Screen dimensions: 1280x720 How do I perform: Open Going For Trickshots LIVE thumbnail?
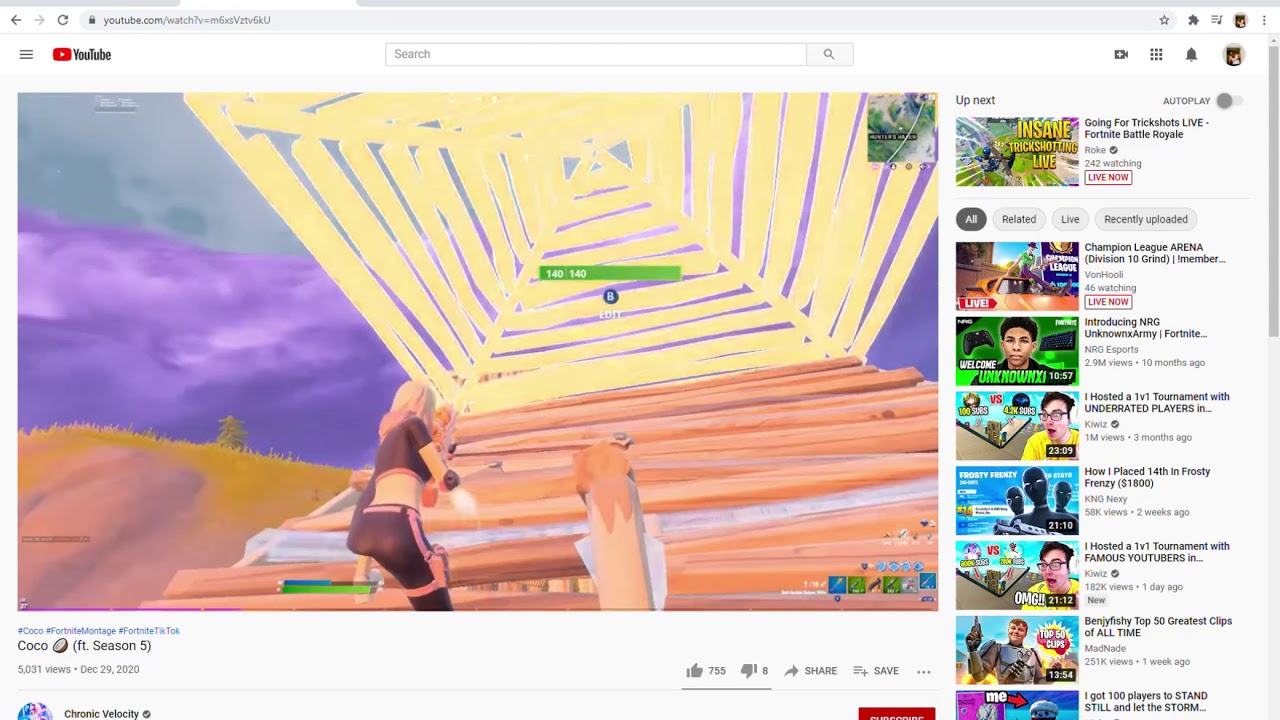click(1017, 152)
